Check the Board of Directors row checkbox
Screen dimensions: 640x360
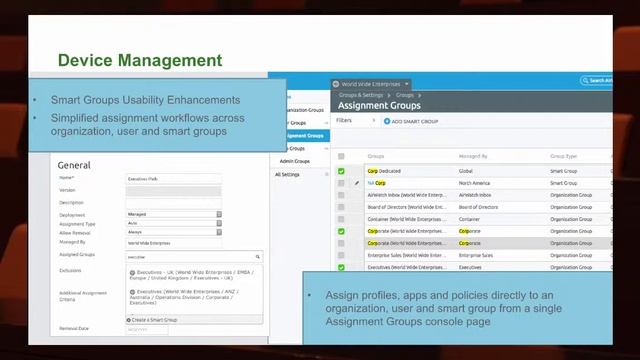[341, 207]
